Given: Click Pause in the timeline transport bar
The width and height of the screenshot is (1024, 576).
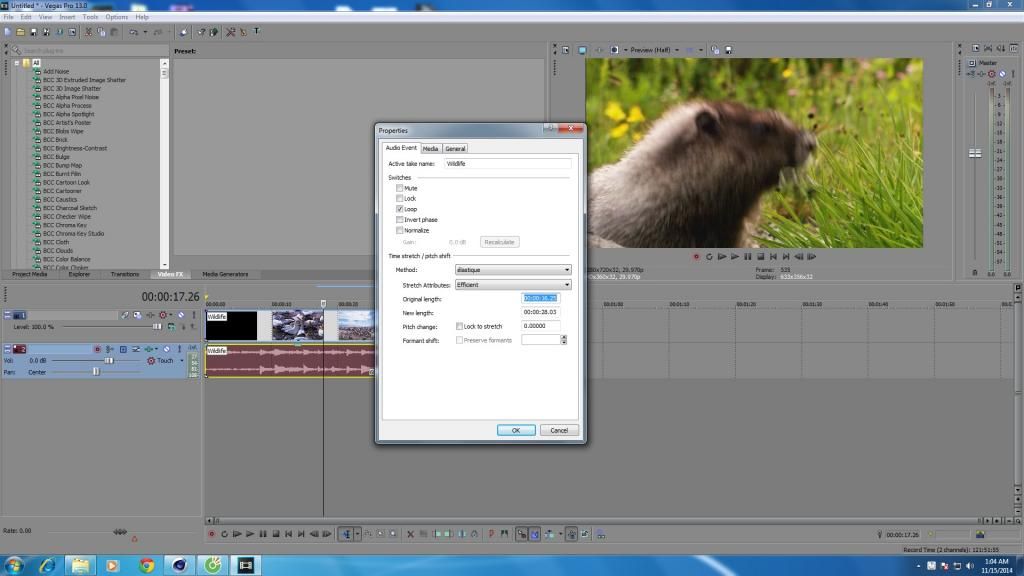Looking at the screenshot, I should click(263, 534).
